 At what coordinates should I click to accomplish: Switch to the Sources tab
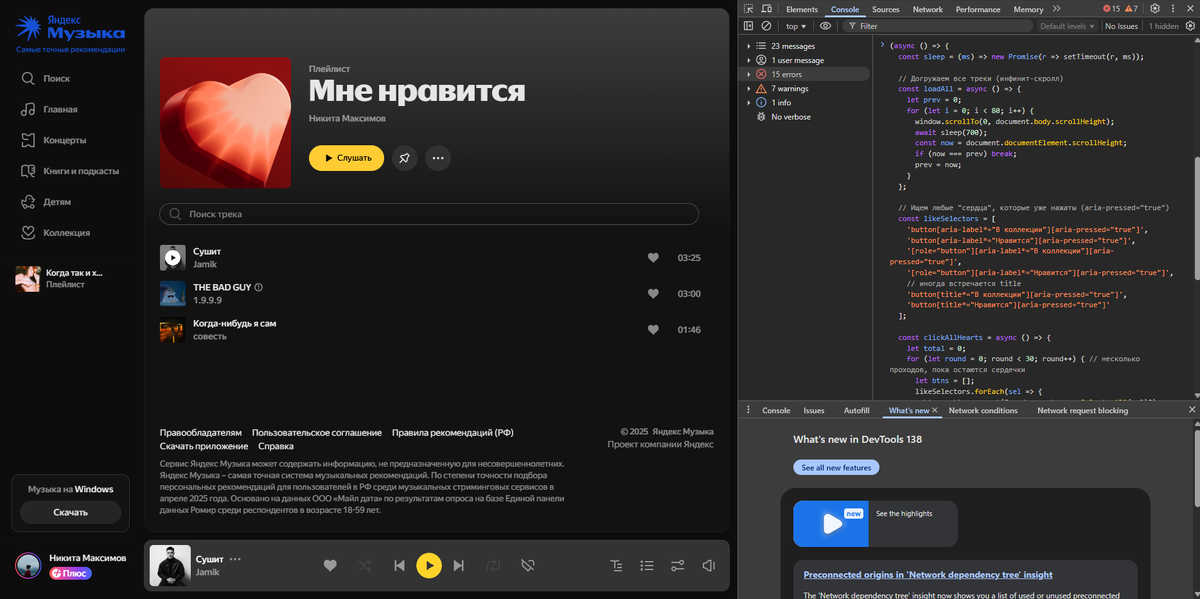(886, 9)
